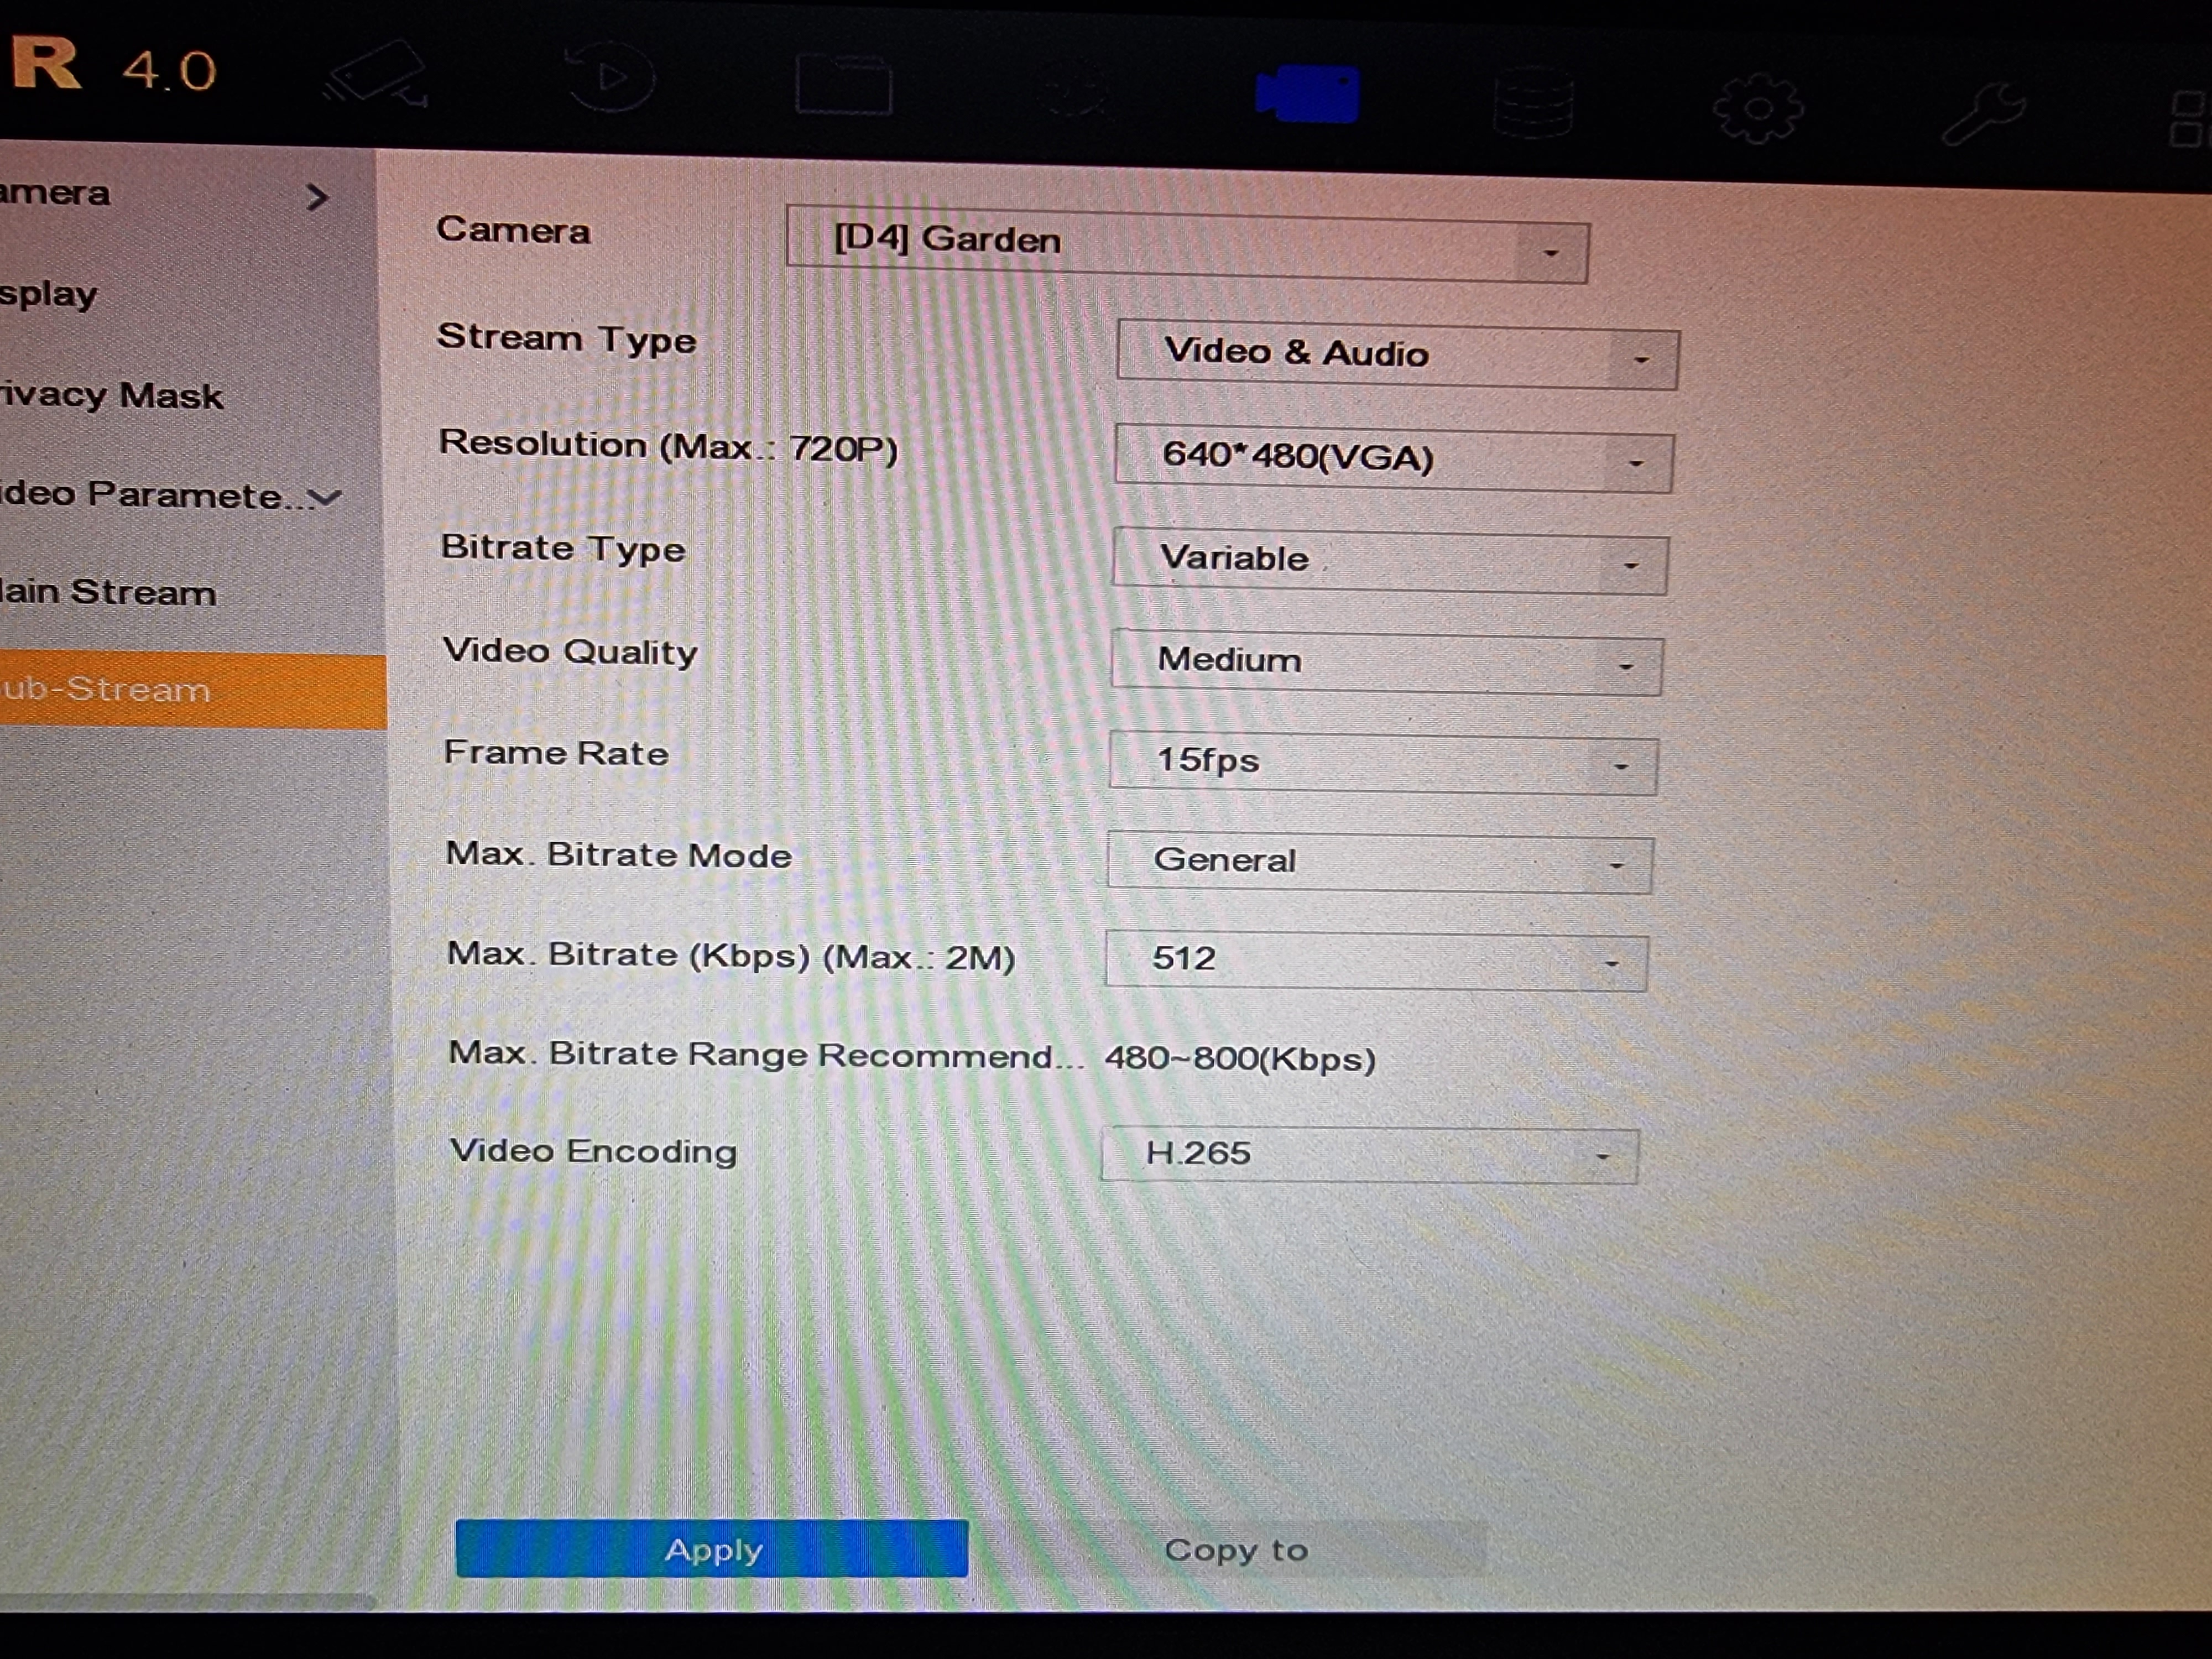Select the blue Camera settings icon

click(x=1307, y=94)
